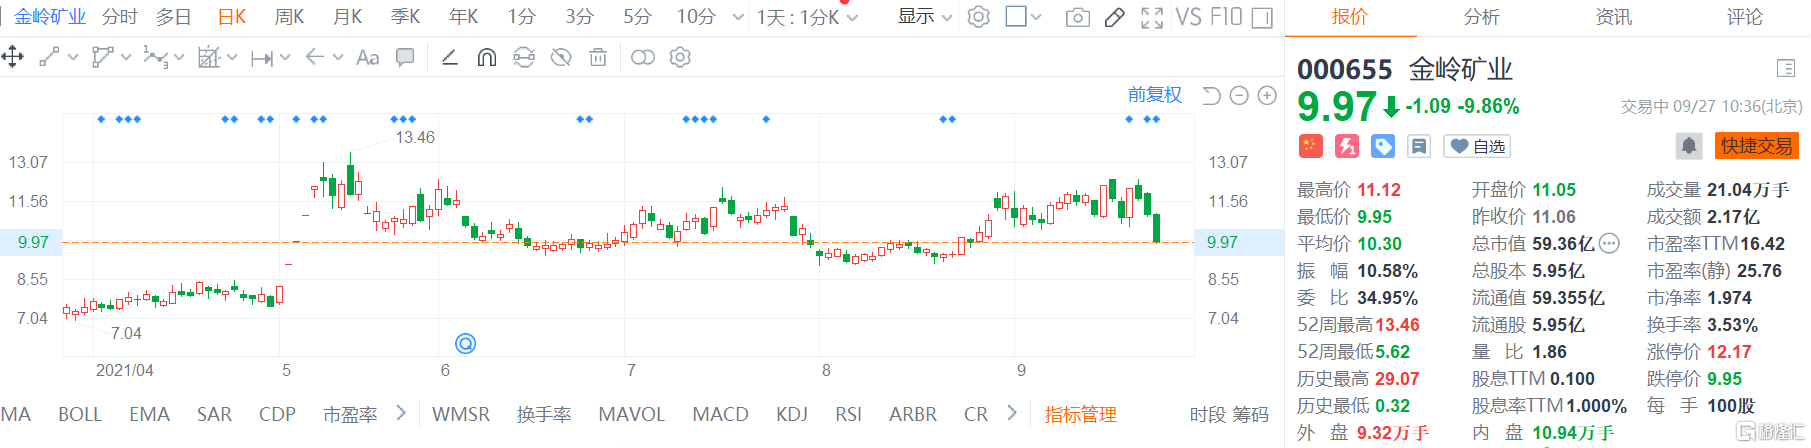
Task: Toggle the magnet snap tool
Action: click(487, 58)
